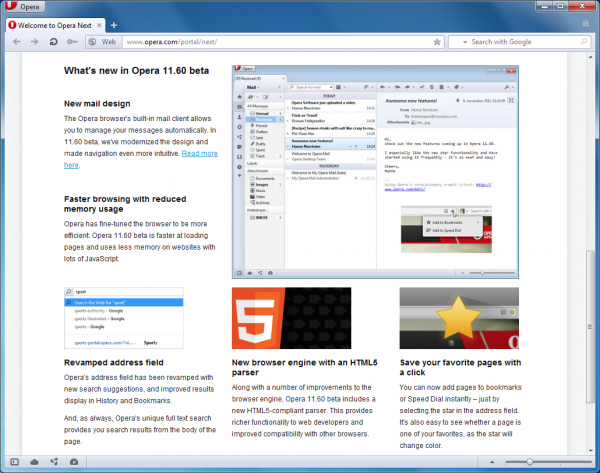Viewport: 600px width, 473px height.
Task: Bookmark page with address bar star
Action: point(437,42)
